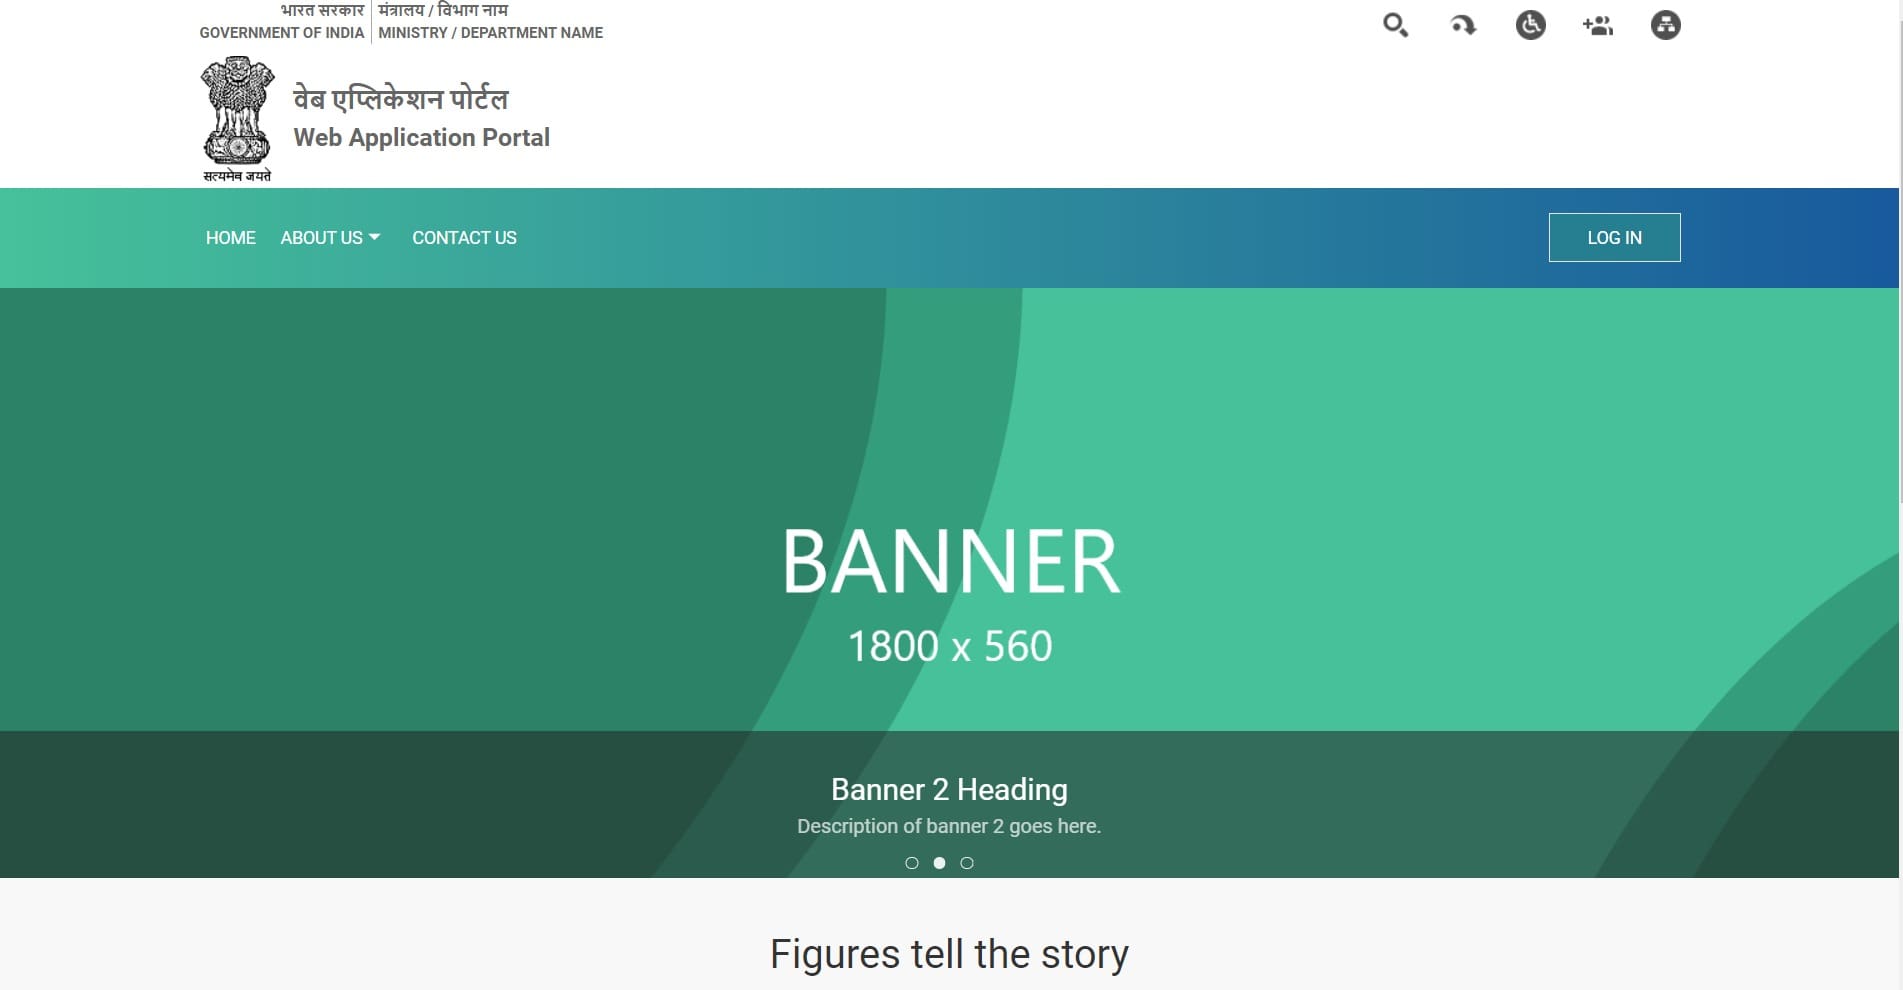Select the first banner slide indicator dot

point(911,863)
